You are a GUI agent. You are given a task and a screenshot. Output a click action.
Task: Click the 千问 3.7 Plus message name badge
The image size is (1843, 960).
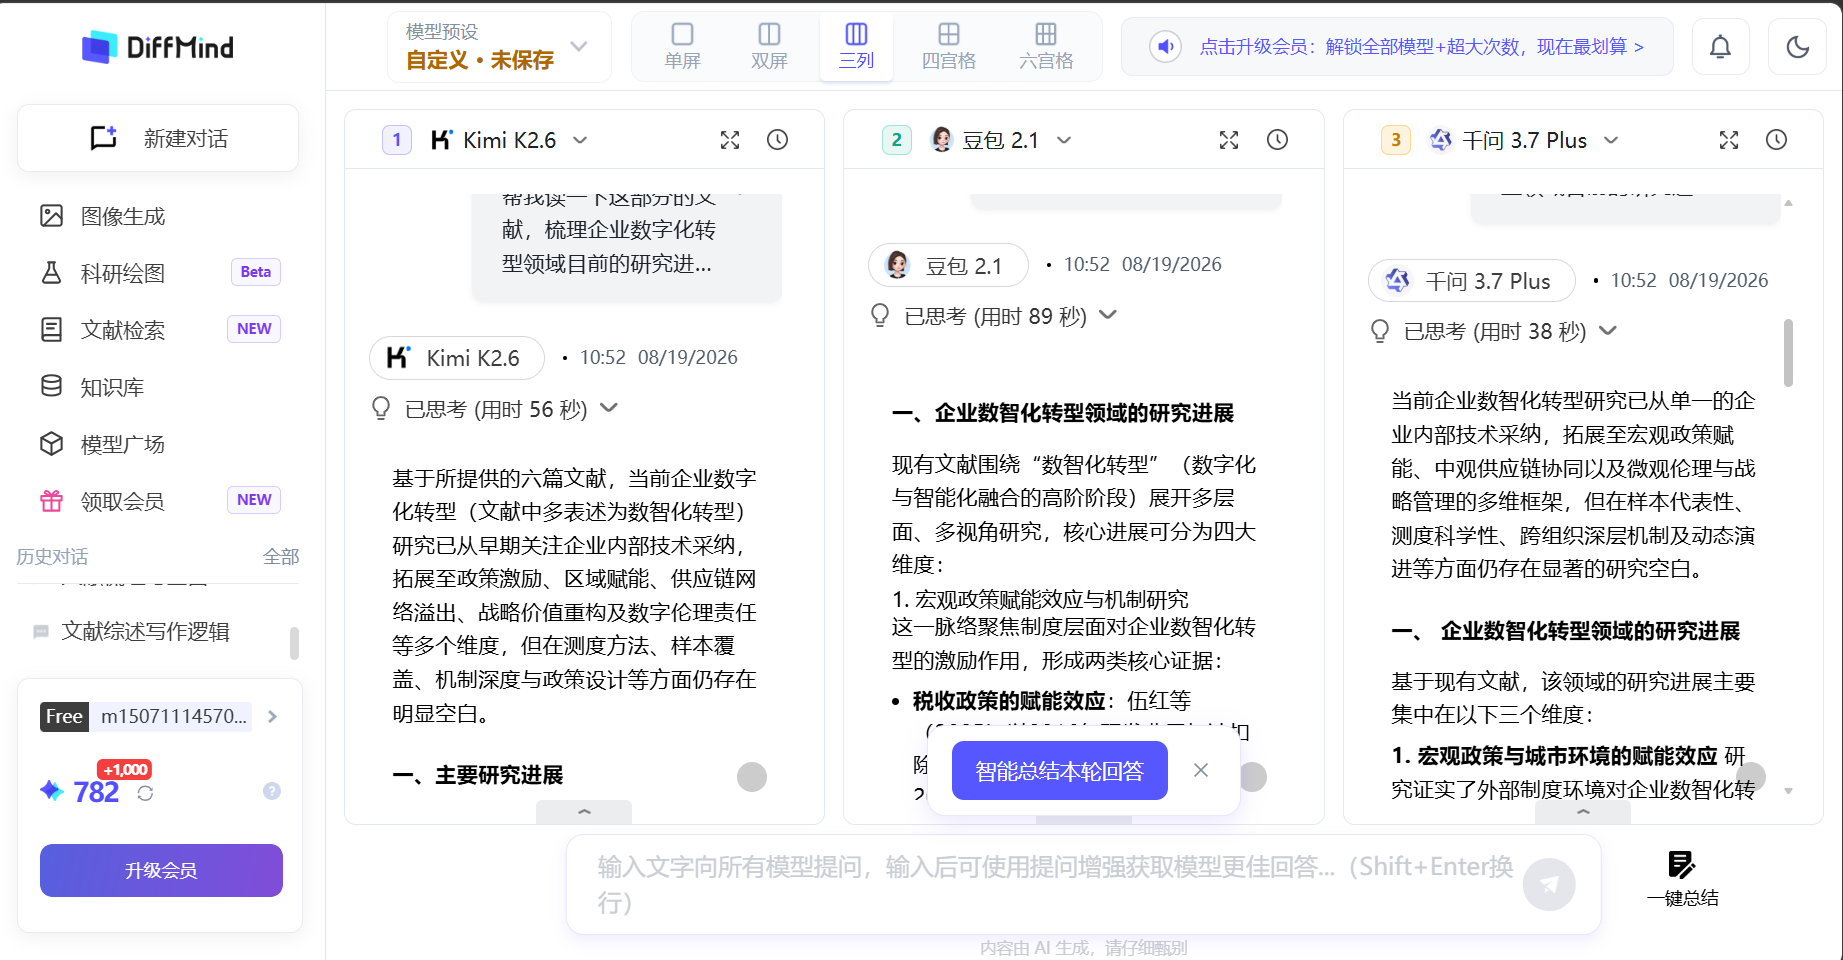coord(1472,281)
